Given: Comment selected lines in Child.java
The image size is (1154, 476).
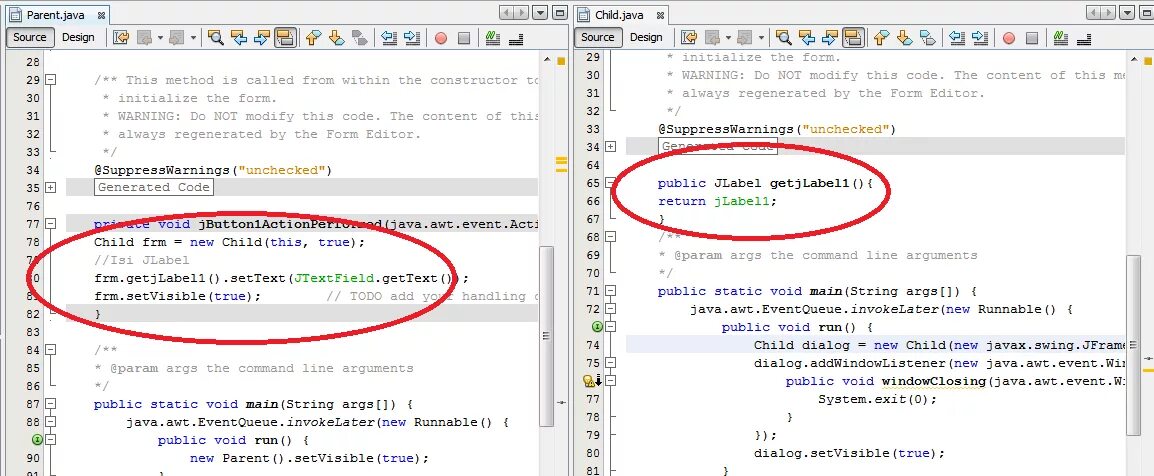Looking at the screenshot, I should click(1061, 38).
